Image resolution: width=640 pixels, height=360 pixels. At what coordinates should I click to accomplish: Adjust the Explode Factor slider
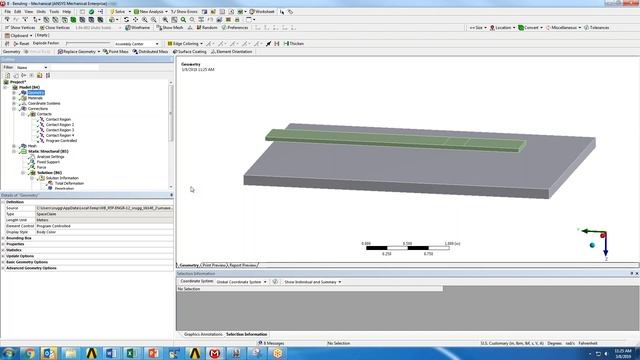pos(88,43)
